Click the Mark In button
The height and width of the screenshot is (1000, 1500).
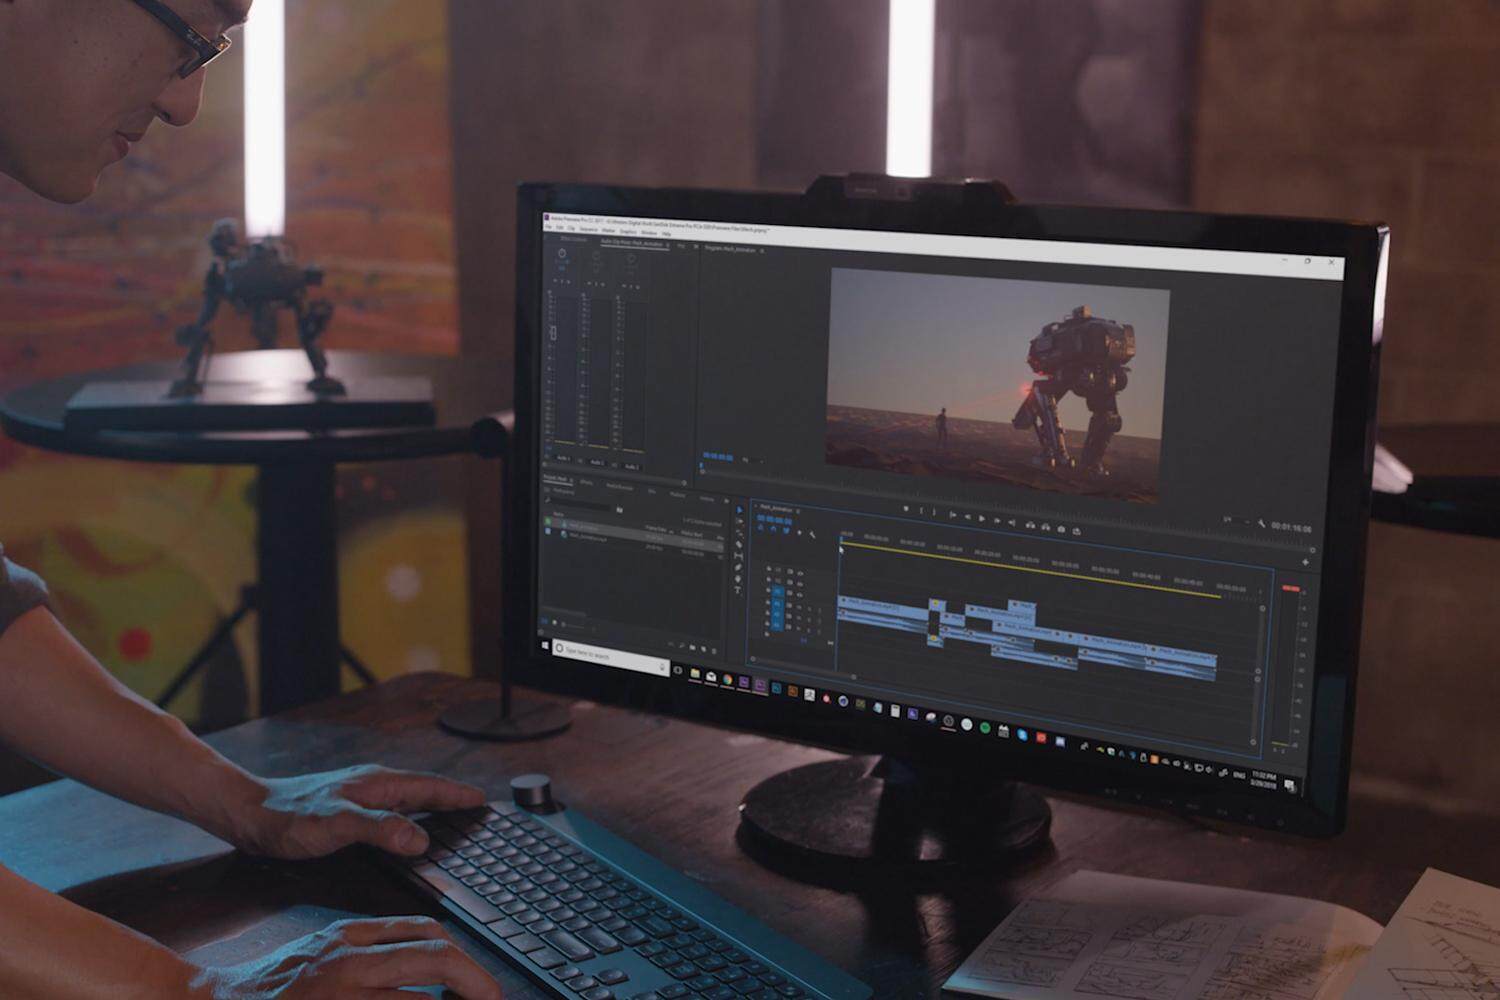921,510
